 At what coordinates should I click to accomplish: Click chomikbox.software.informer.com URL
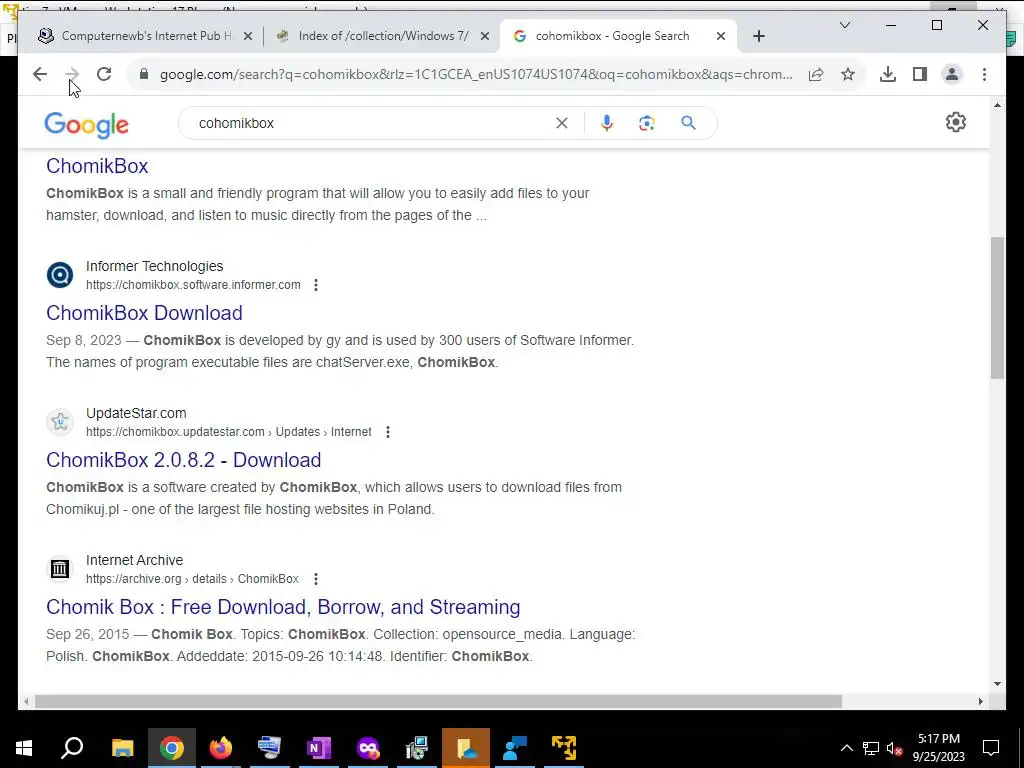click(x=193, y=285)
